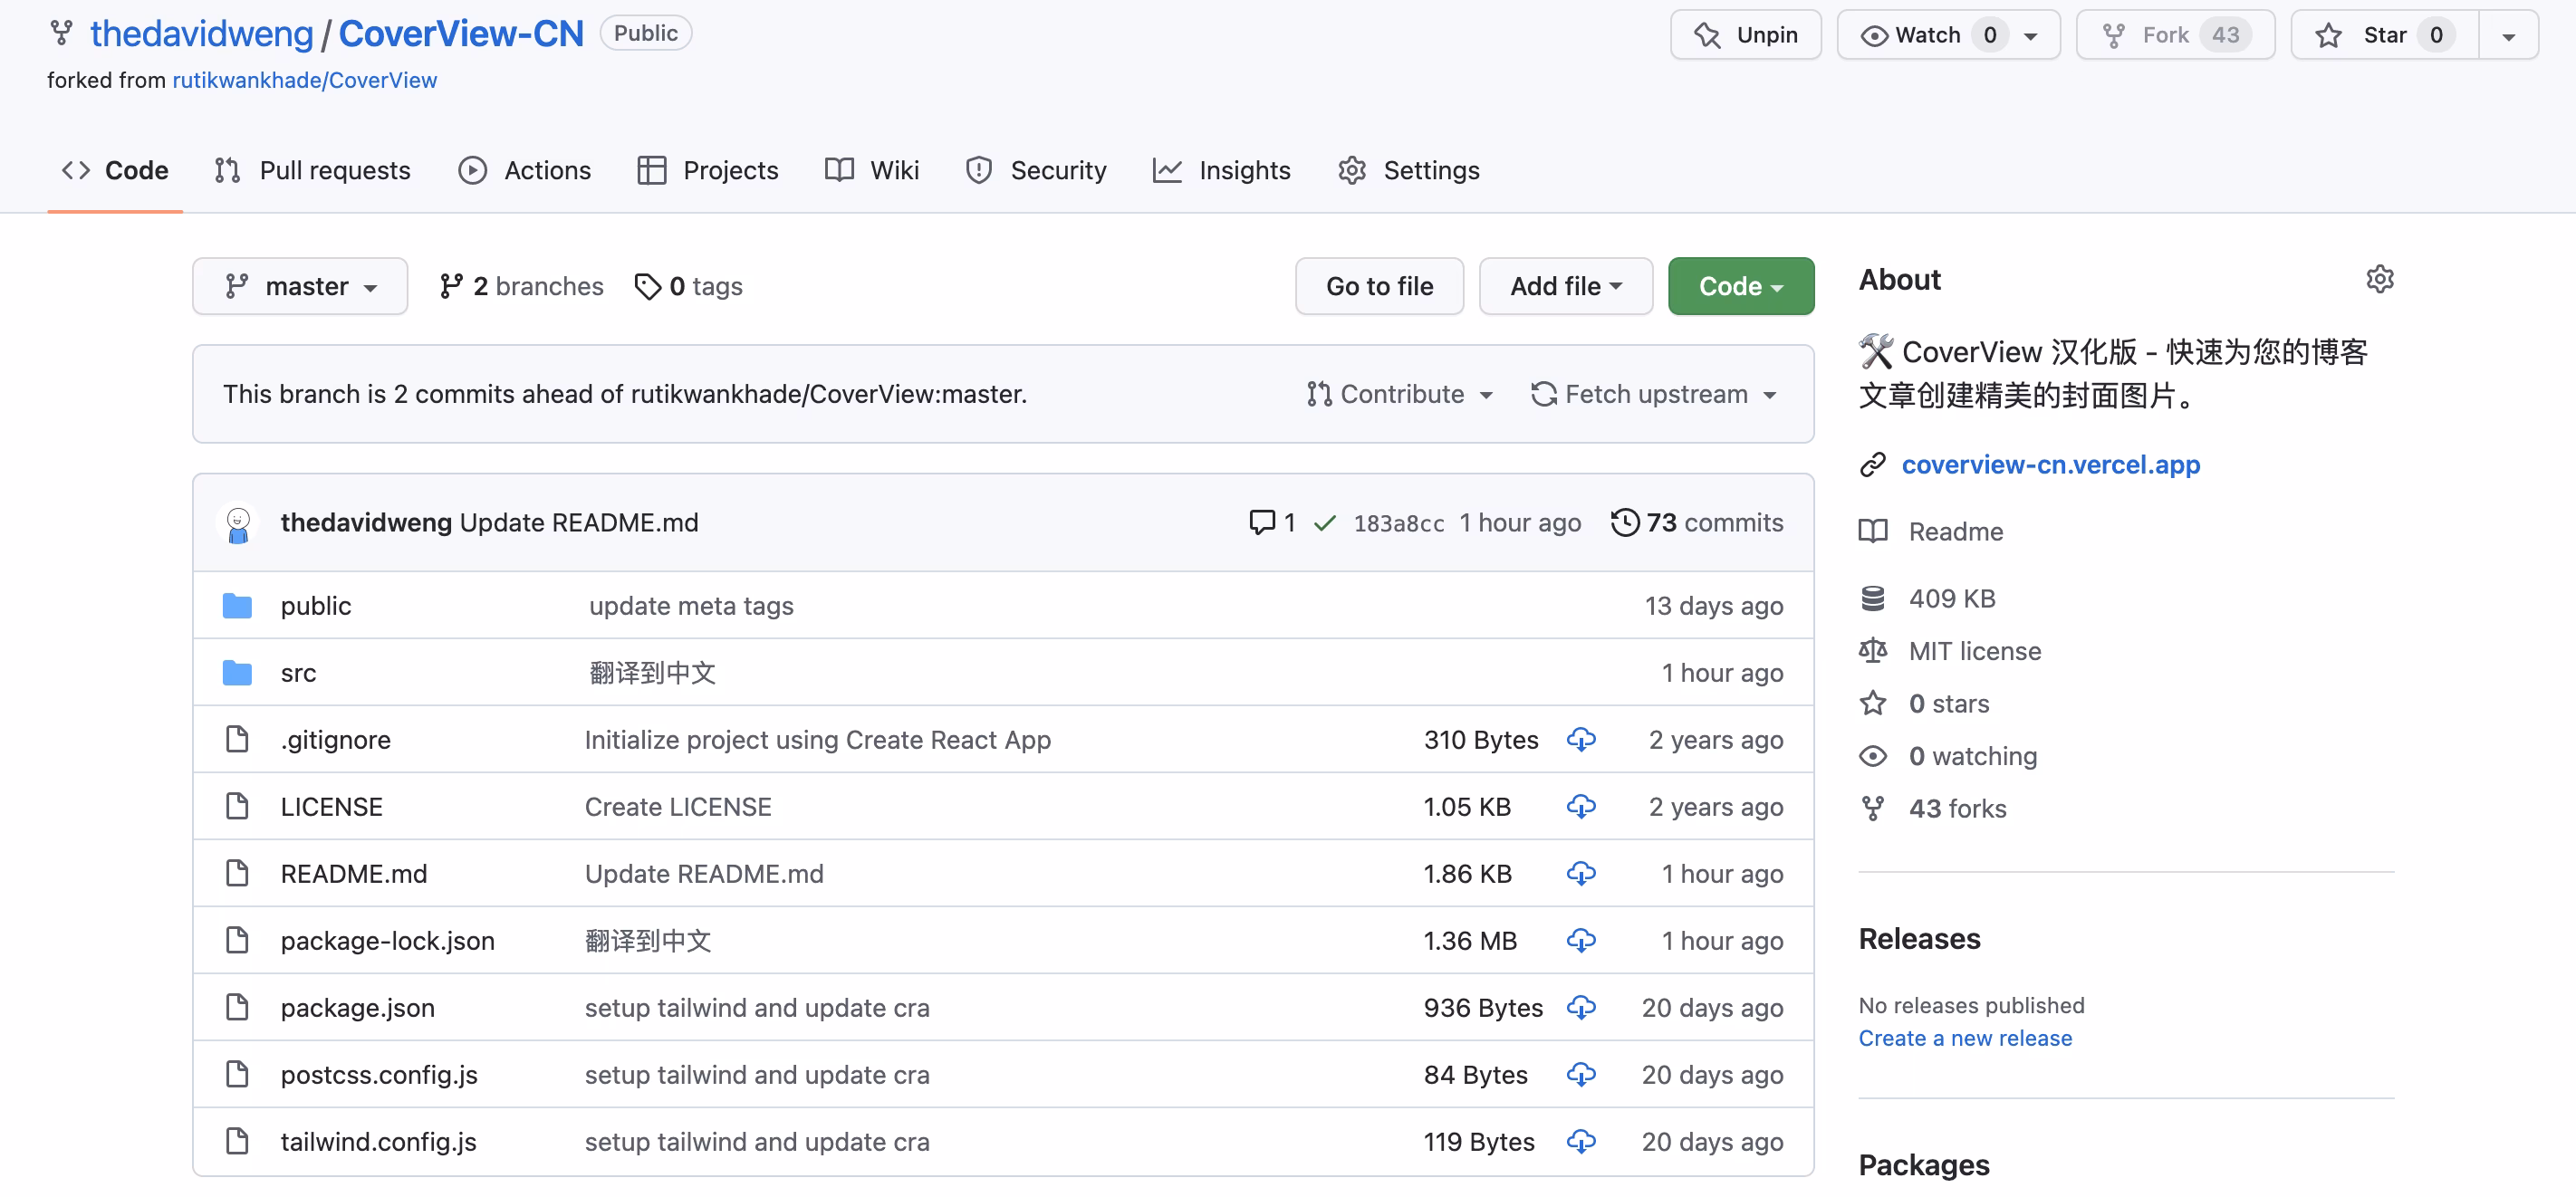Click the tag icon next to 0 tags
Screen dimensions: 2576x1197
[x=648, y=286]
